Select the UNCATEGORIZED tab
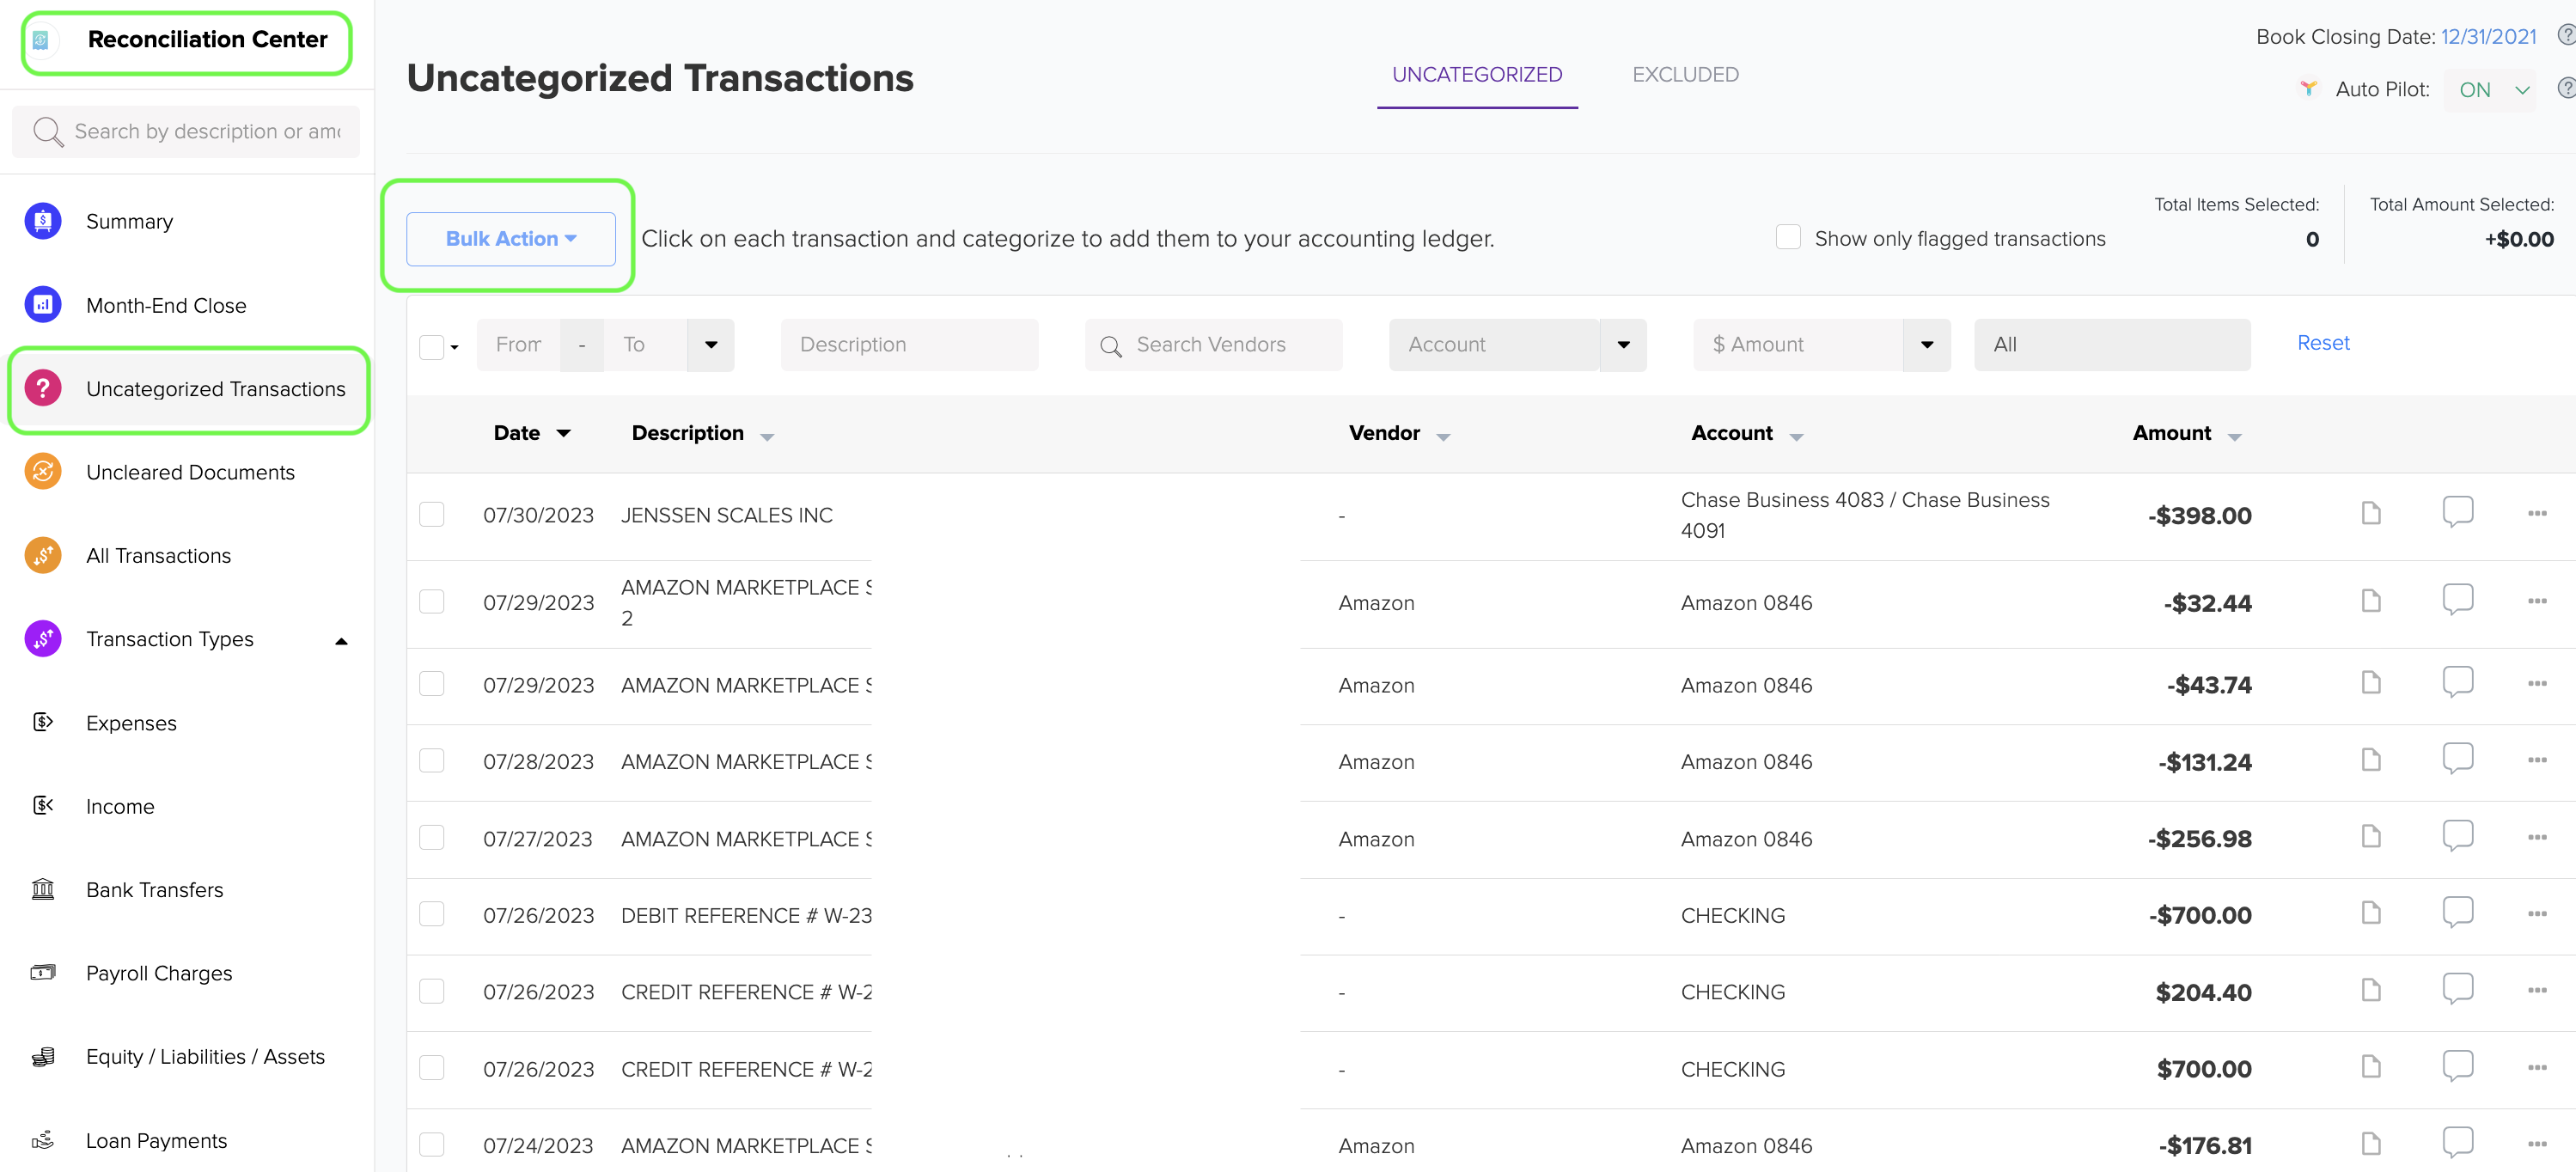Viewport: 2576px width, 1172px height. click(1477, 74)
